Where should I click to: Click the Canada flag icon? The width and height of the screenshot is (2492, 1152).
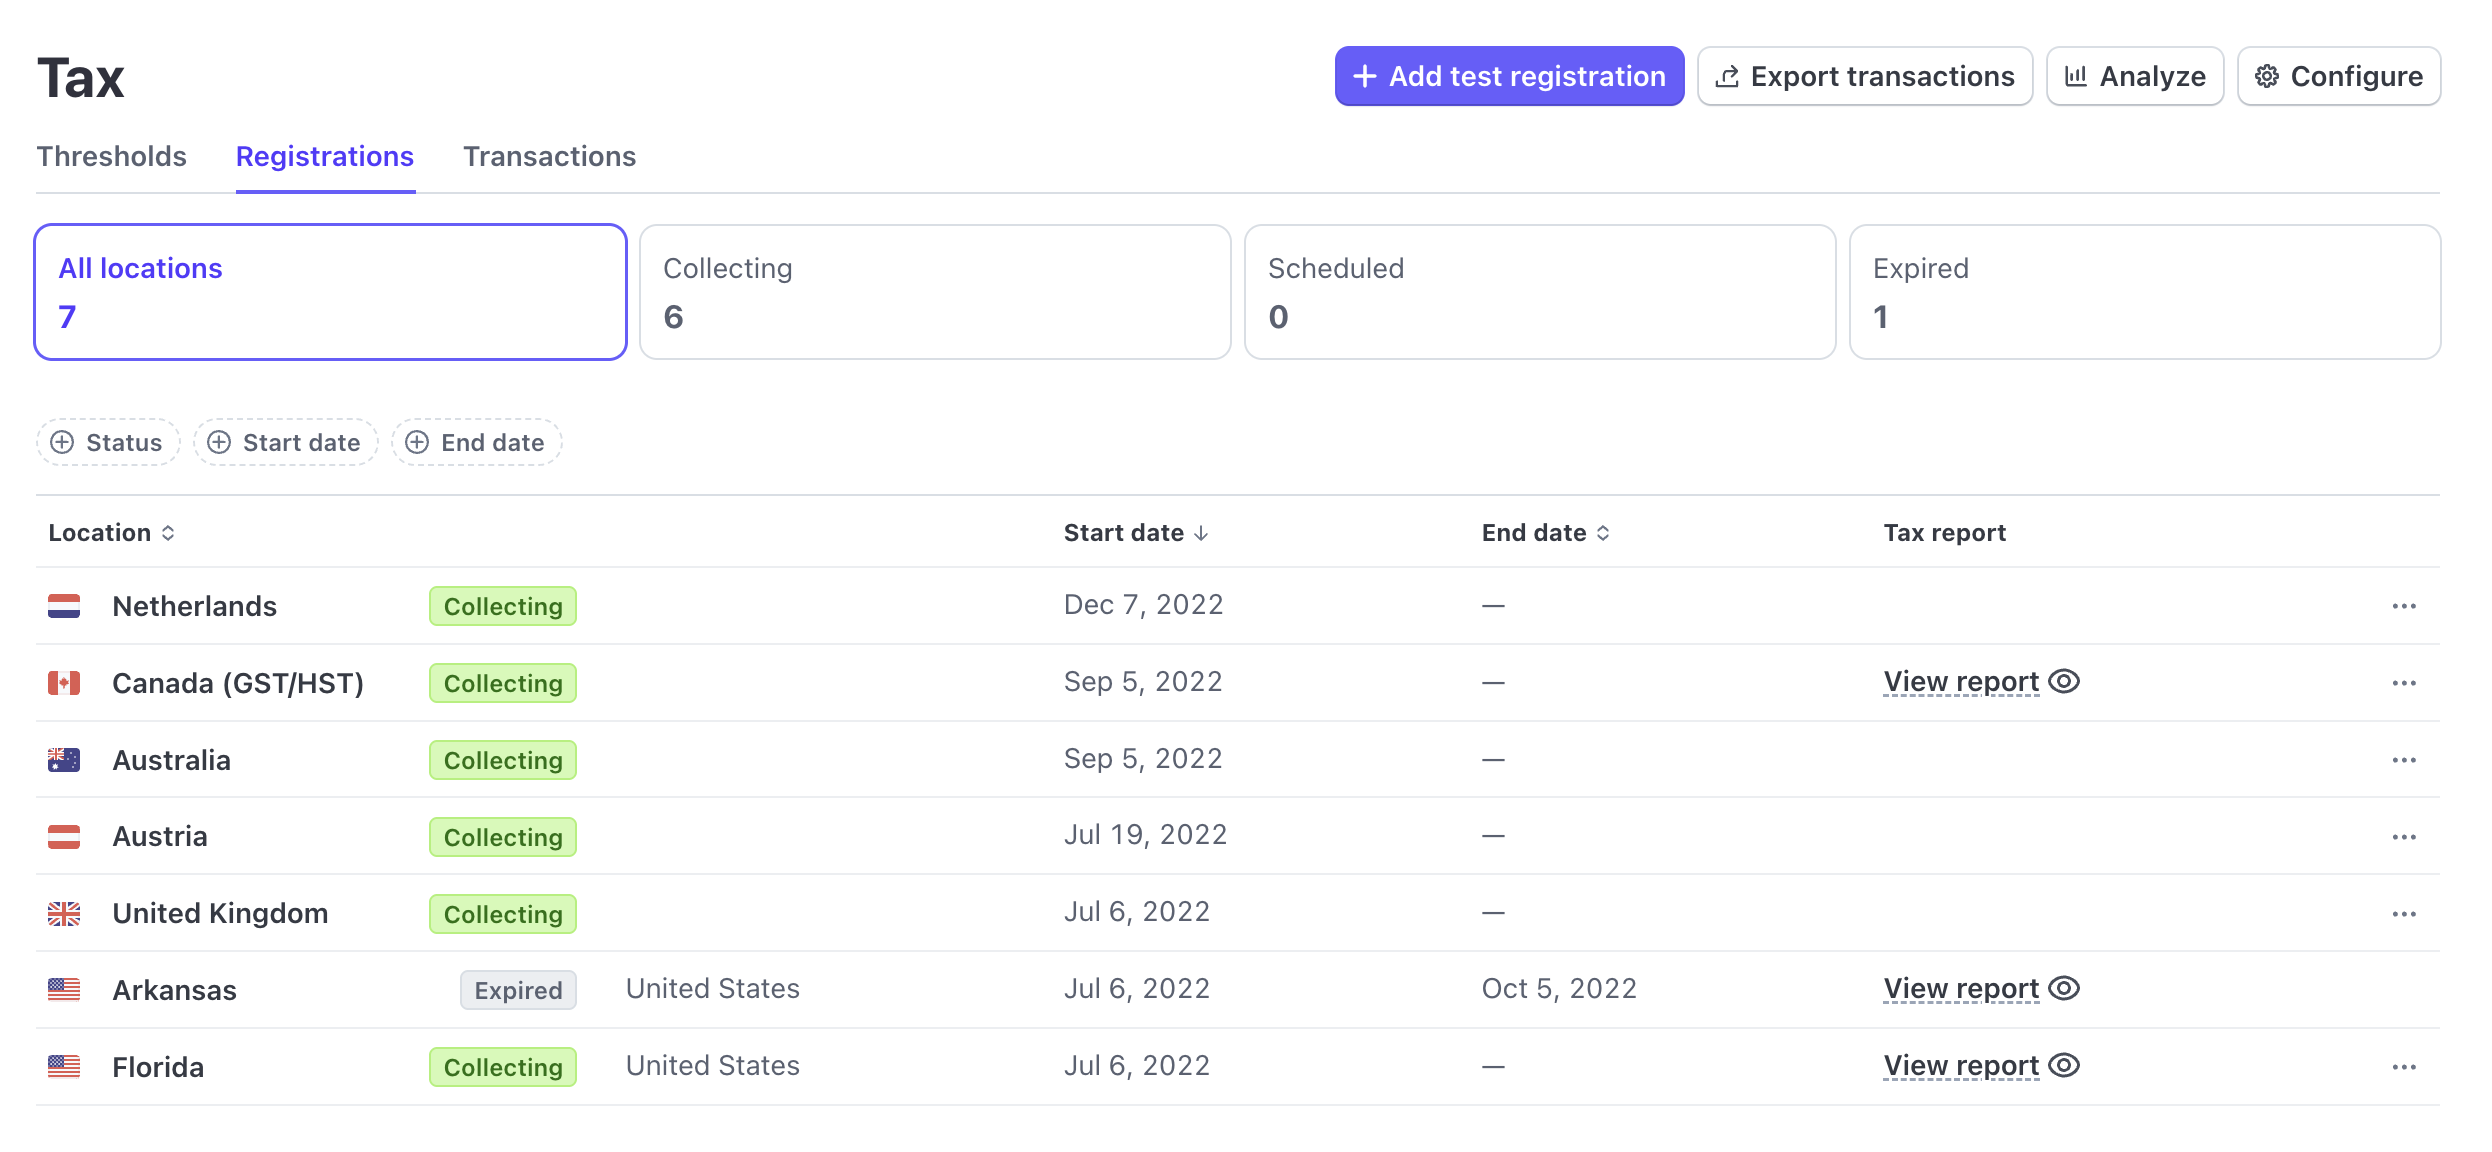tap(64, 683)
